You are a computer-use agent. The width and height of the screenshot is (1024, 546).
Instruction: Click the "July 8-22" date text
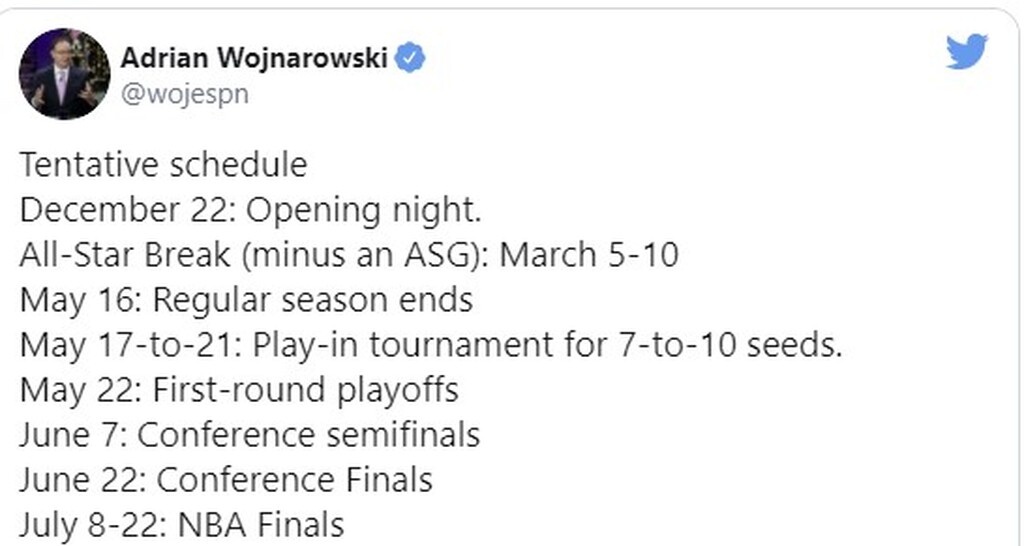83,525
